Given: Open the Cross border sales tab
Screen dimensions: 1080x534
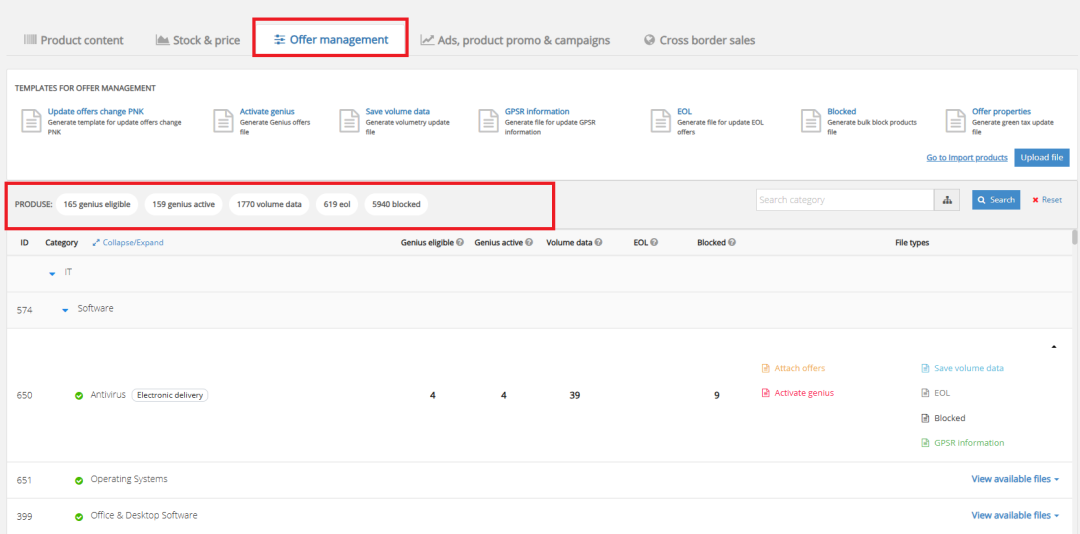Looking at the screenshot, I should pyautogui.click(x=699, y=40).
